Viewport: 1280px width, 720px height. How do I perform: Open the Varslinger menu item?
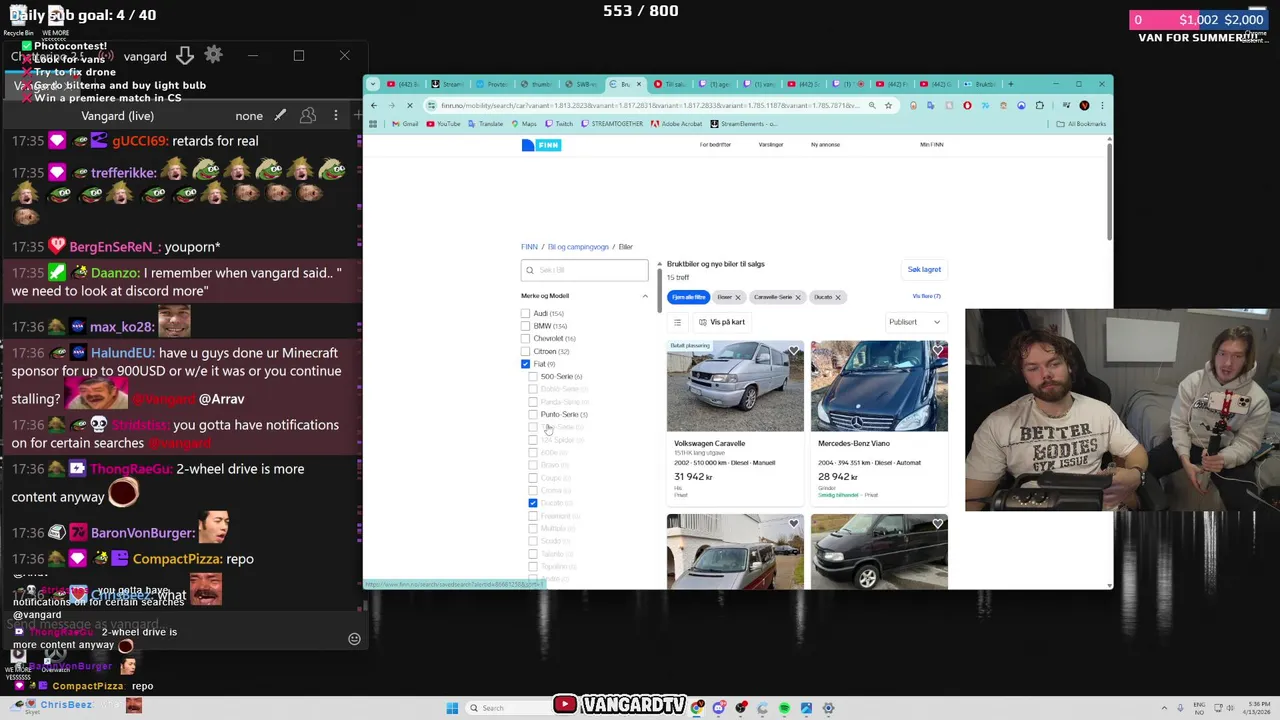click(x=771, y=145)
